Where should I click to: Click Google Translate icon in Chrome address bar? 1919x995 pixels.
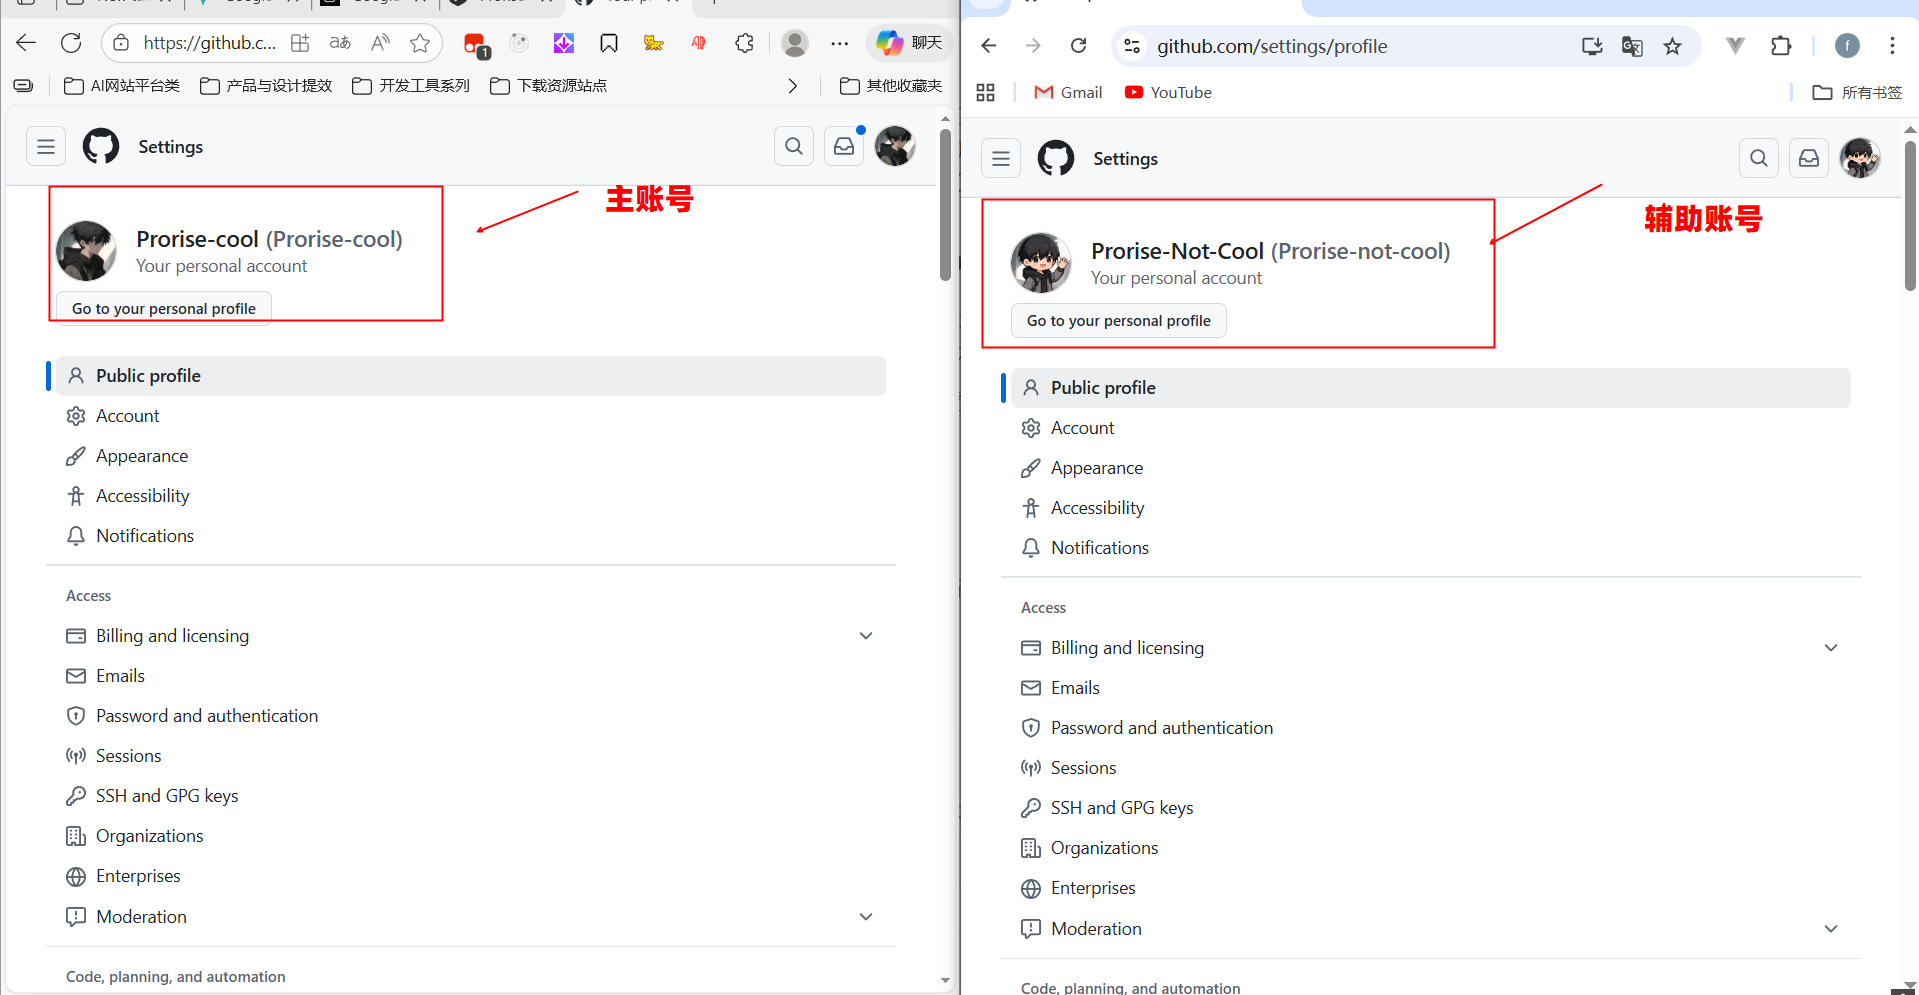pyautogui.click(x=1632, y=46)
